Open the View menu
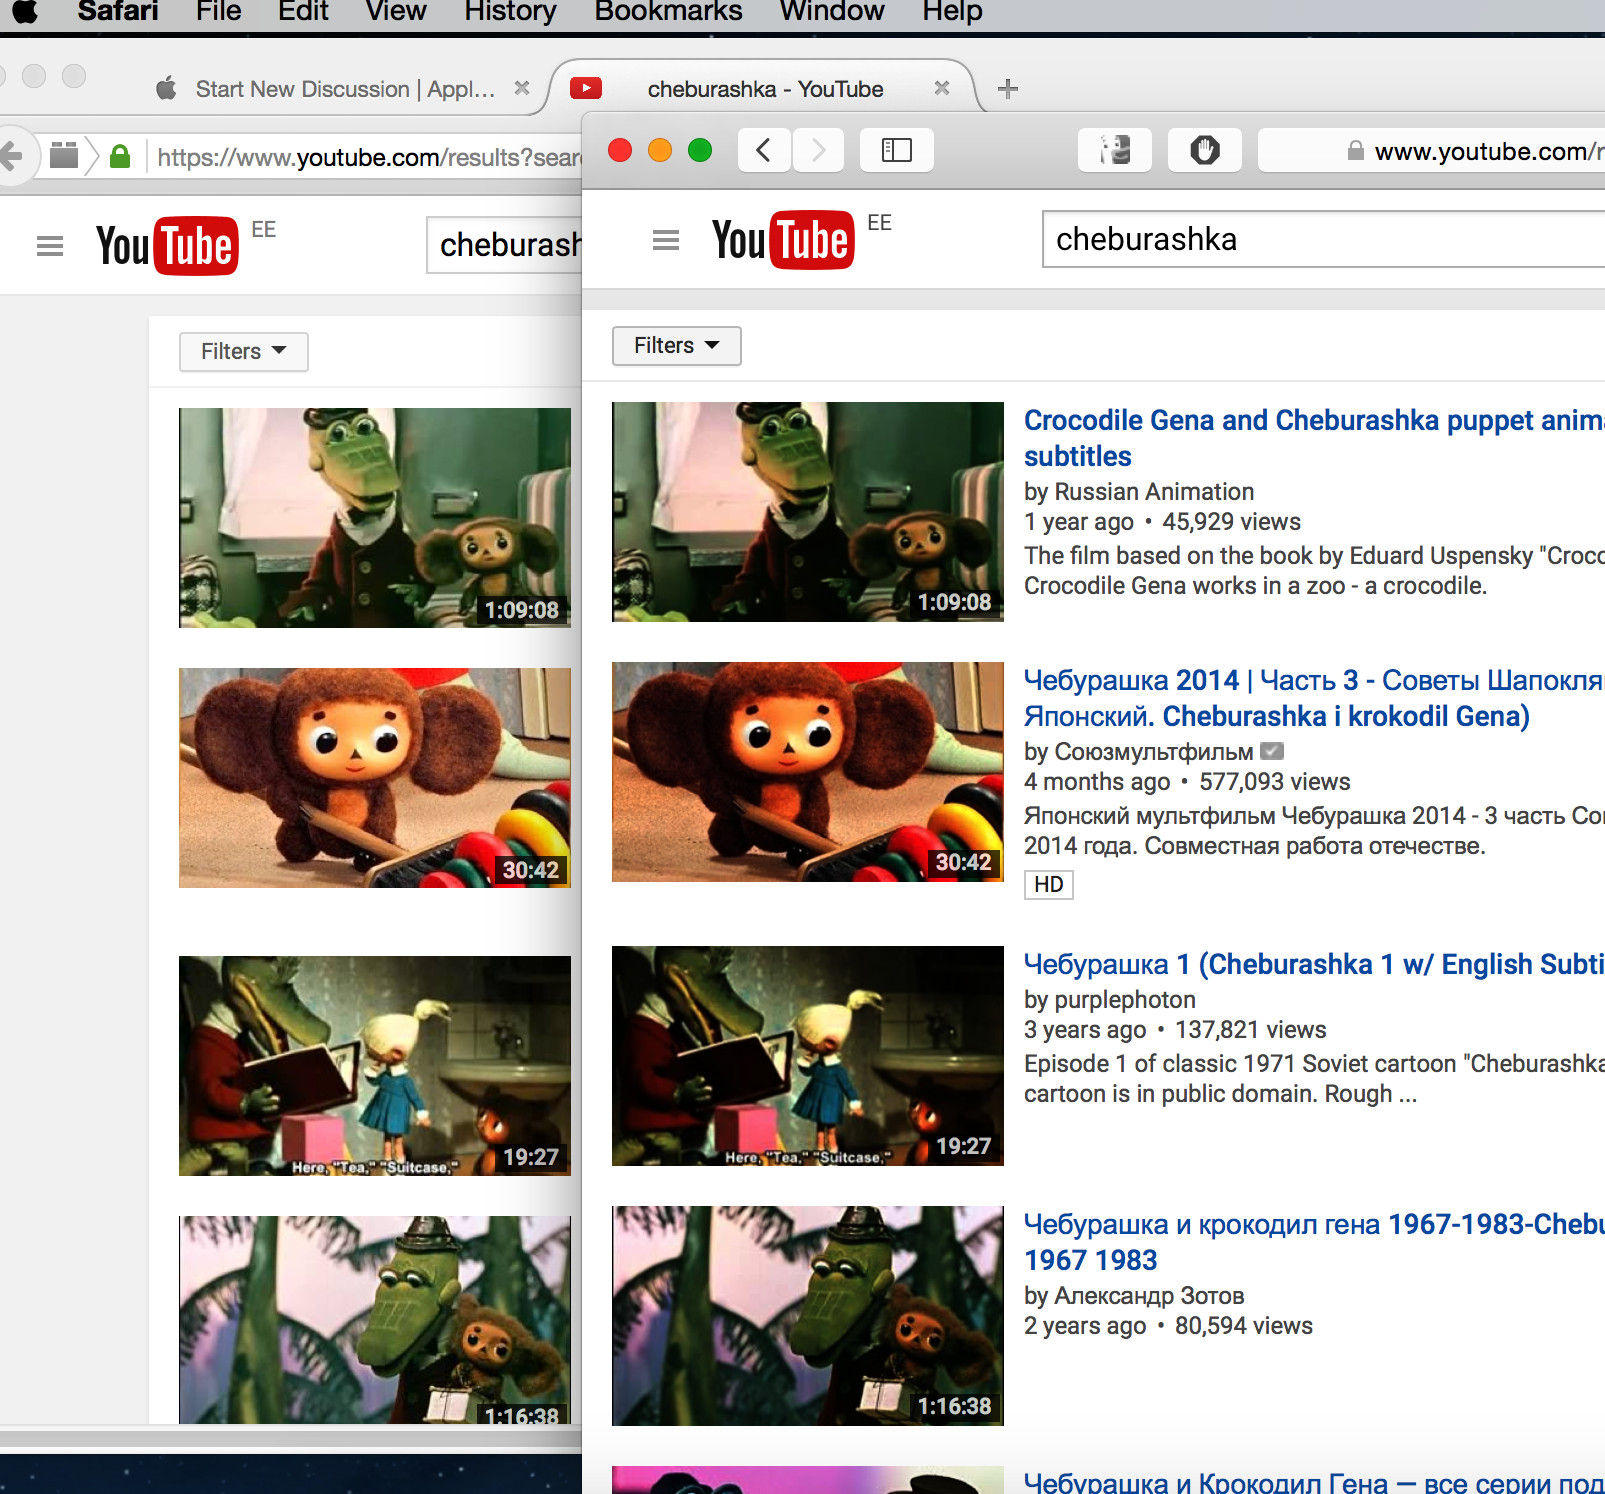Image resolution: width=1605 pixels, height=1494 pixels. pos(396,11)
